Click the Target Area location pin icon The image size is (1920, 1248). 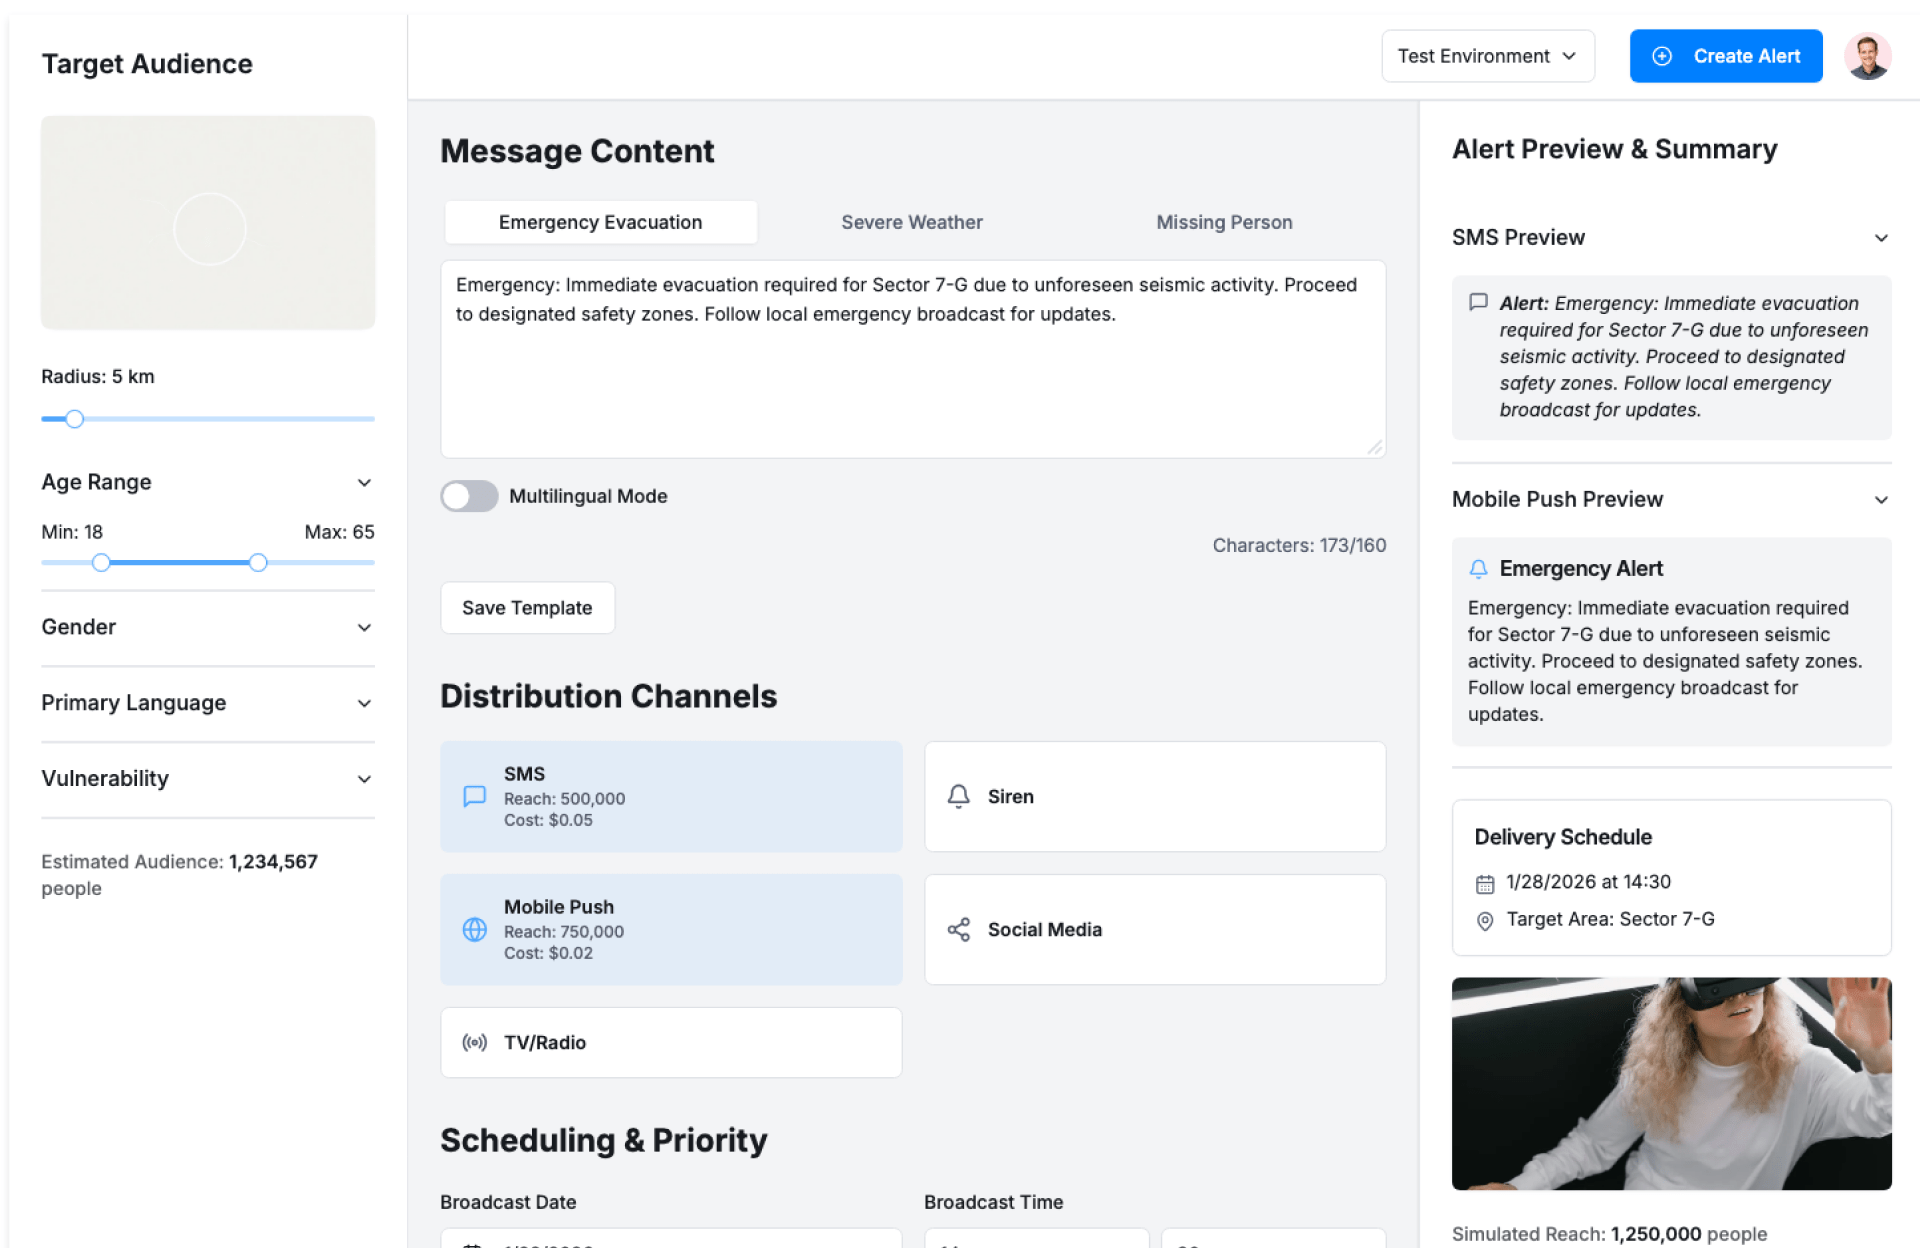pos(1485,920)
